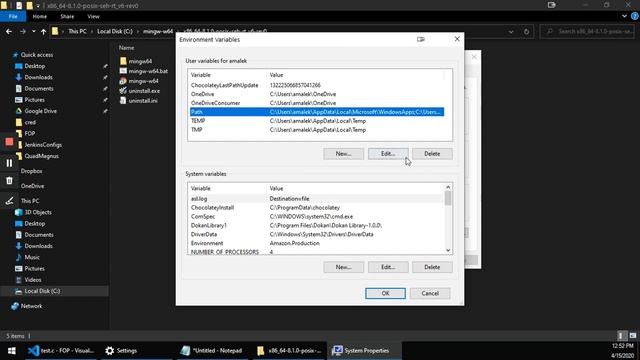640x360 pixels.
Task: Click Edit under system variables
Action: [388, 267]
